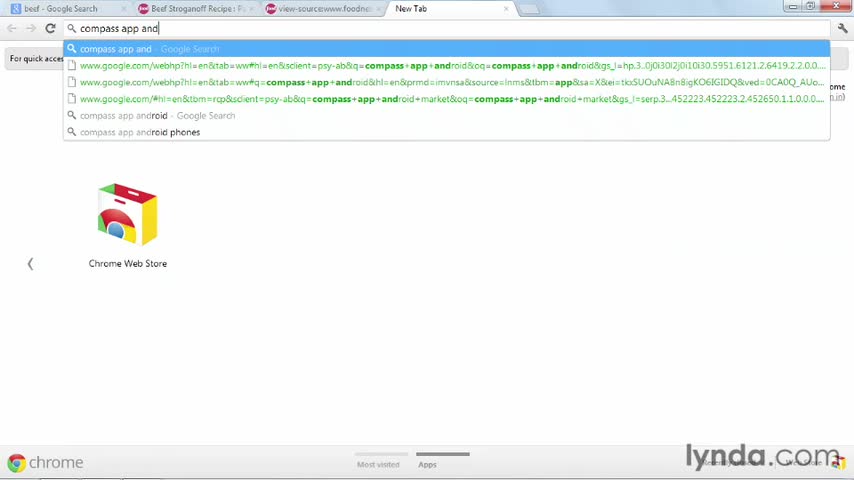Screen dimensions: 854x480
Task: Select 'compass app and - Google Search' suggestion
Action: [x=447, y=49]
